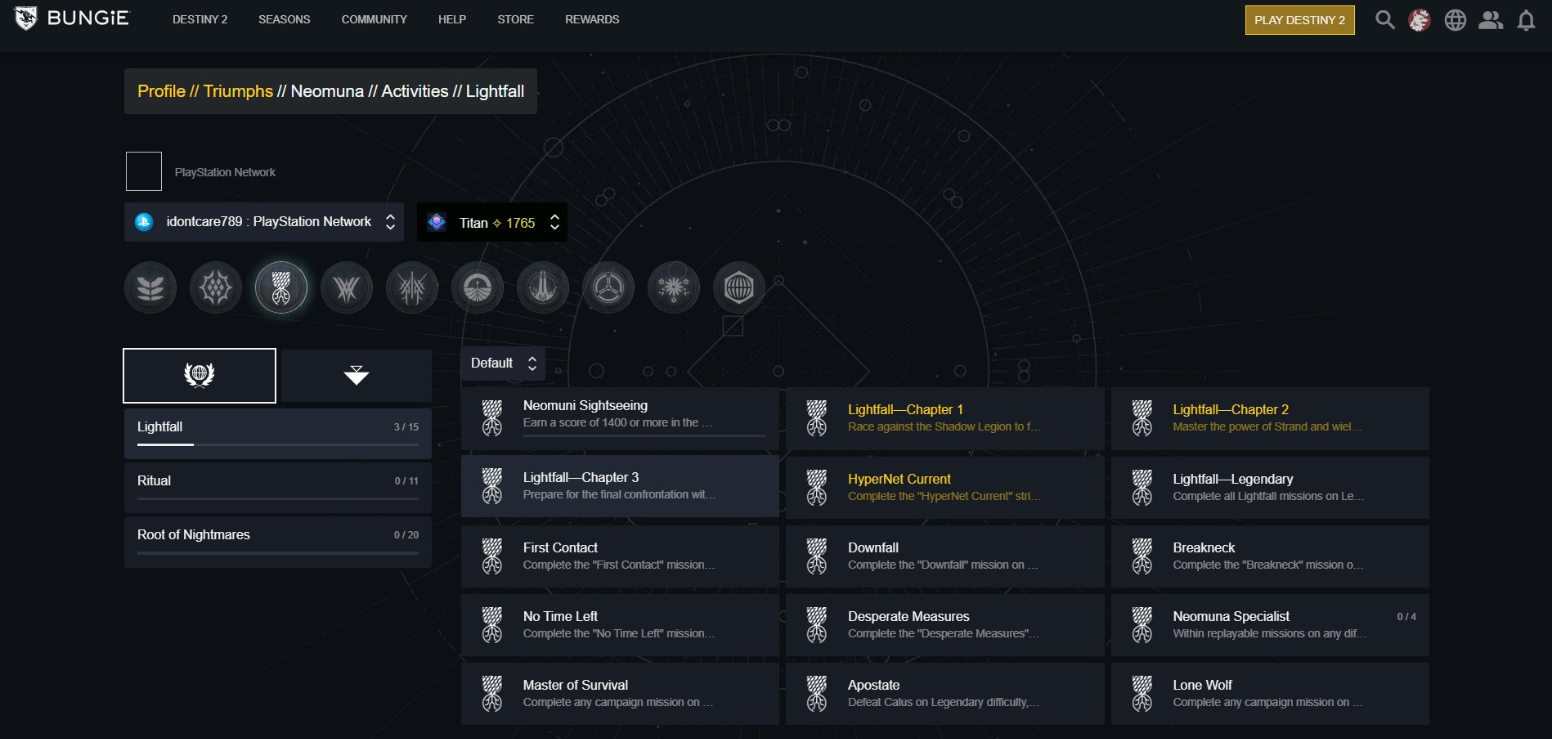Open the friends icon in header
Screen dimensions: 1552x739
1491,20
